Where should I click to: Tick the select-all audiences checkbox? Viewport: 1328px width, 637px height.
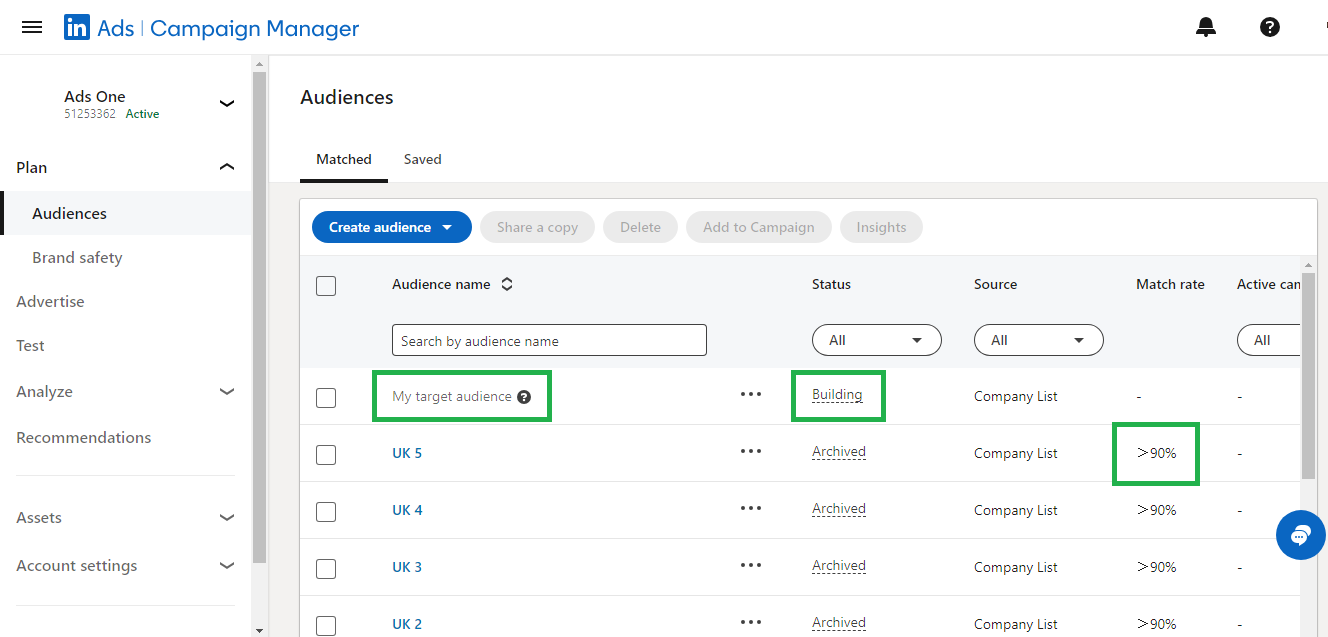326,286
